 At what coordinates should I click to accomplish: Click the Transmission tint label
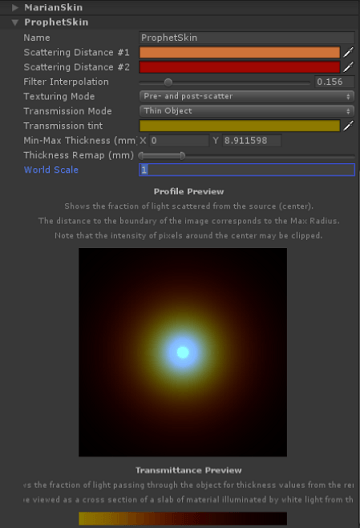click(63, 126)
